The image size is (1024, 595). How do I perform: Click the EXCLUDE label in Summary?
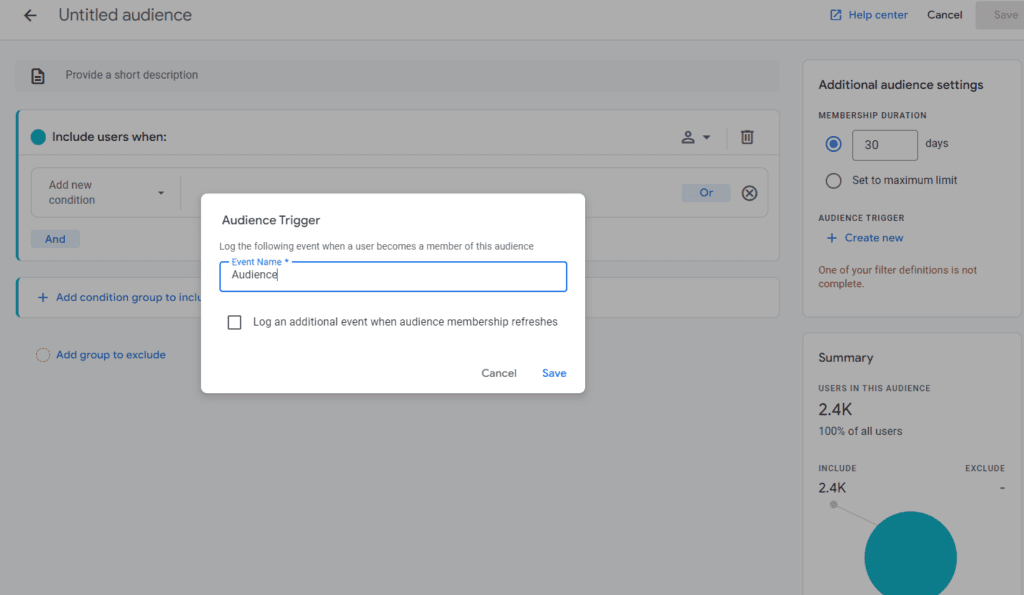point(985,468)
